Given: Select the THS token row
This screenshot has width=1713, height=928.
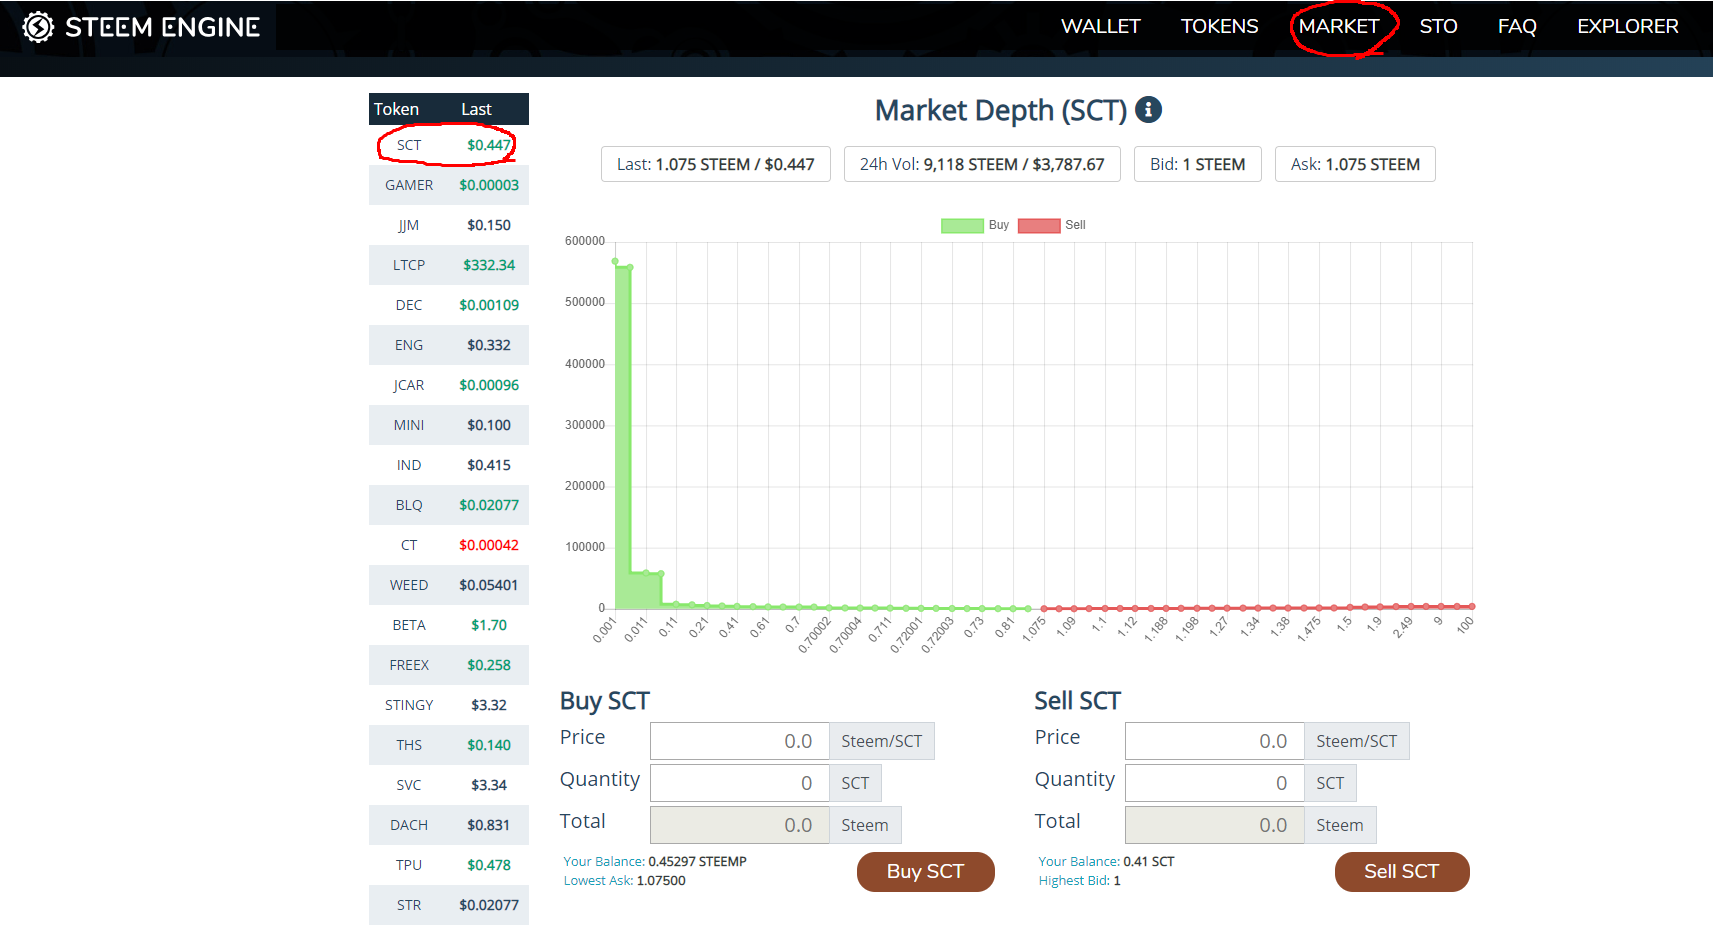Looking at the screenshot, I should (449, 745).
